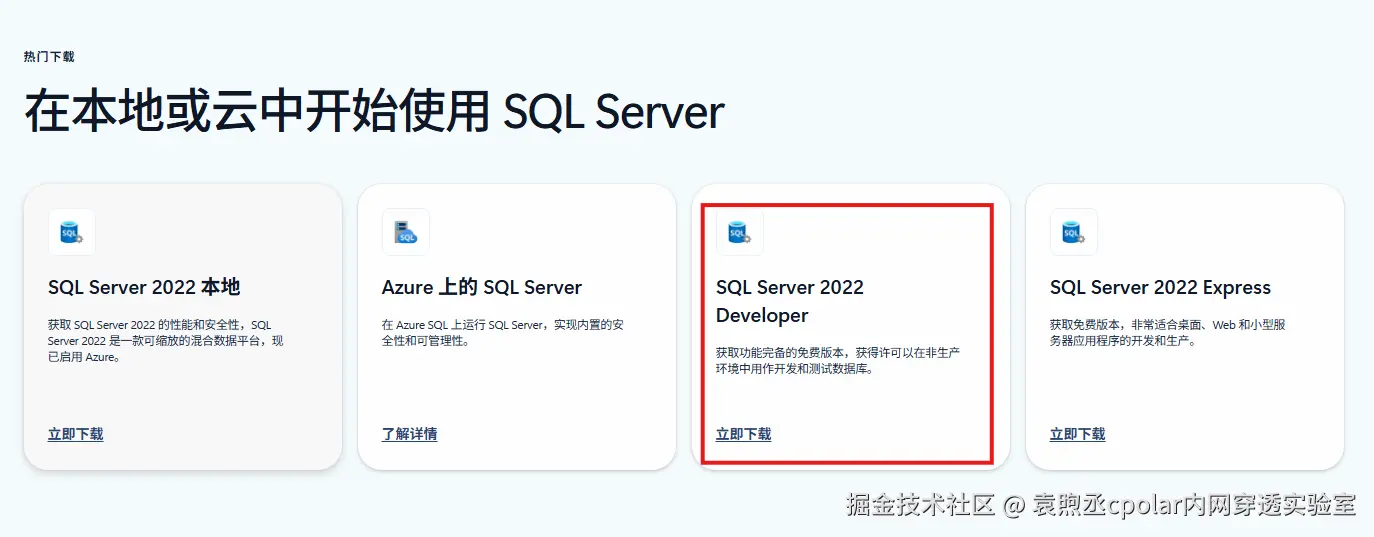Open 了解详情 link for Azure SQL Server
This screenshot has width=1374, height=537.
tap(409, 434)
